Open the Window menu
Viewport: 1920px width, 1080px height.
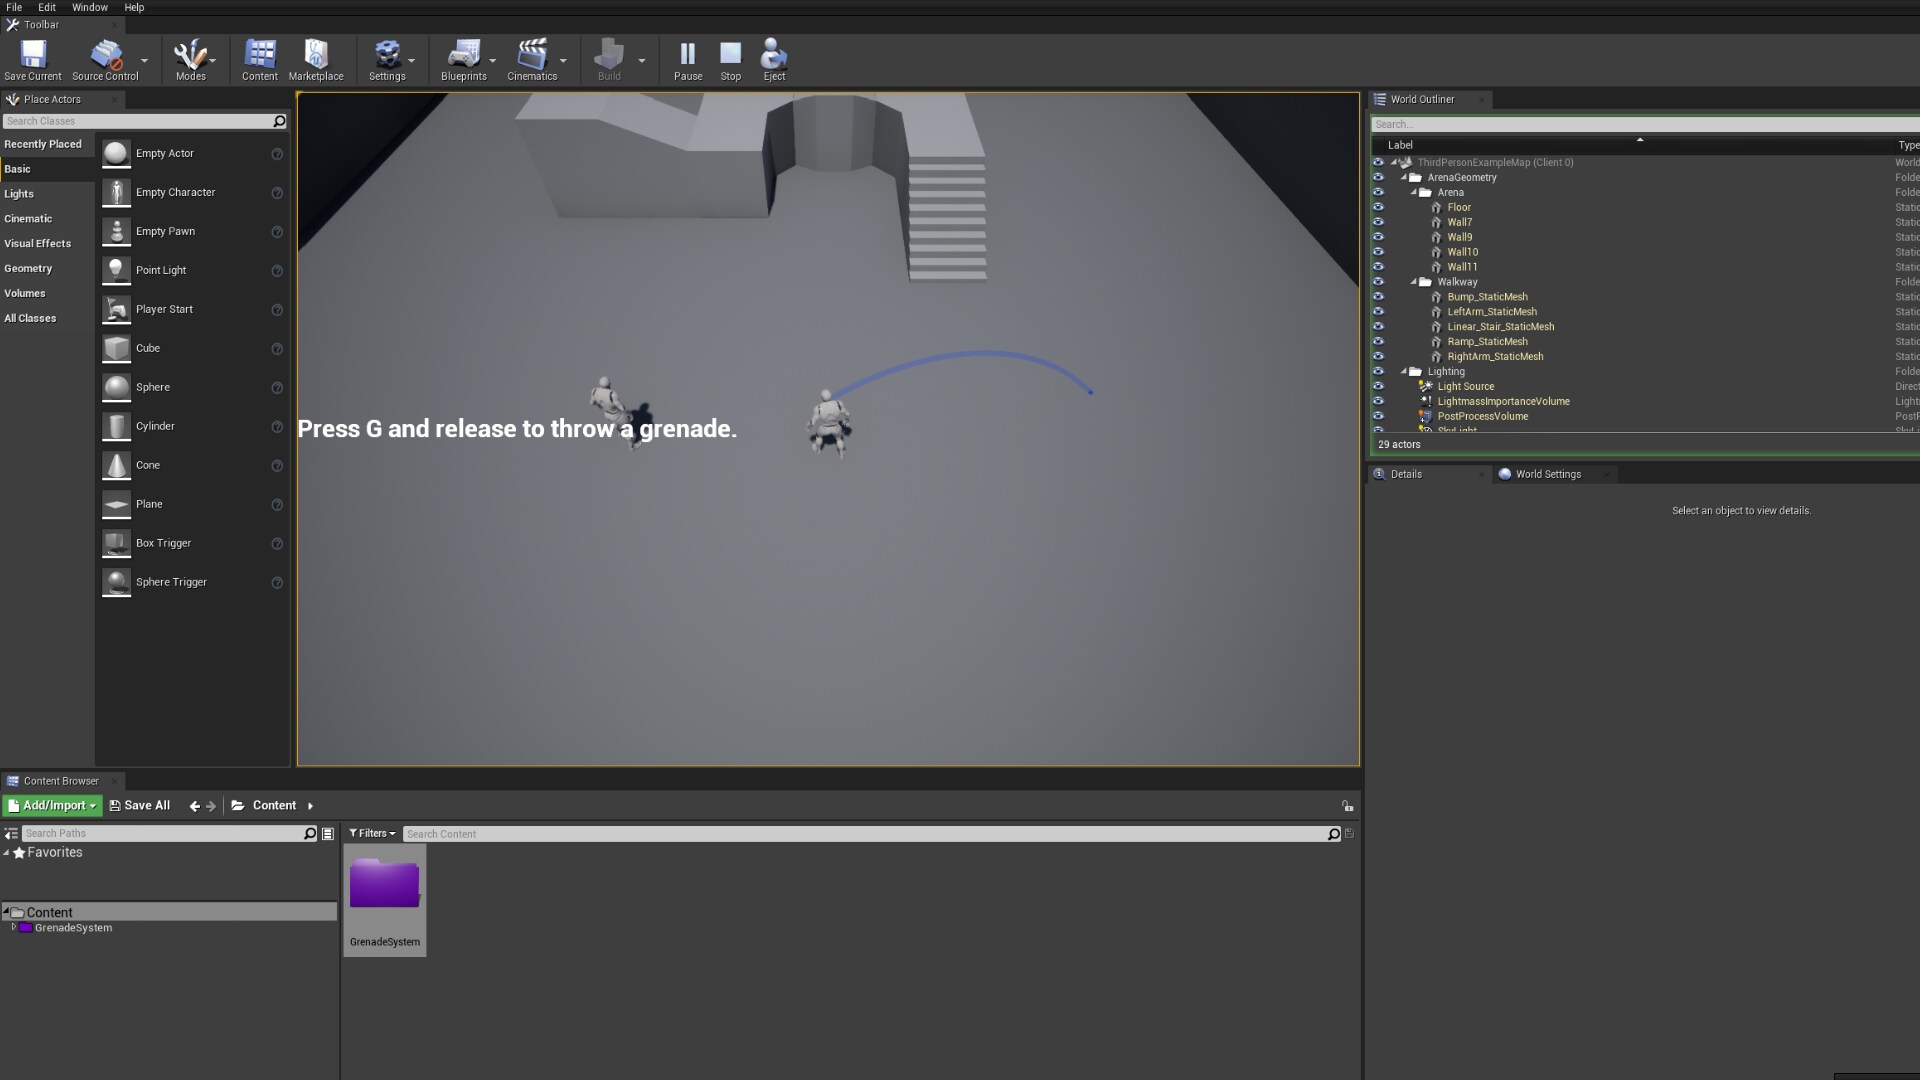point(90,7)
